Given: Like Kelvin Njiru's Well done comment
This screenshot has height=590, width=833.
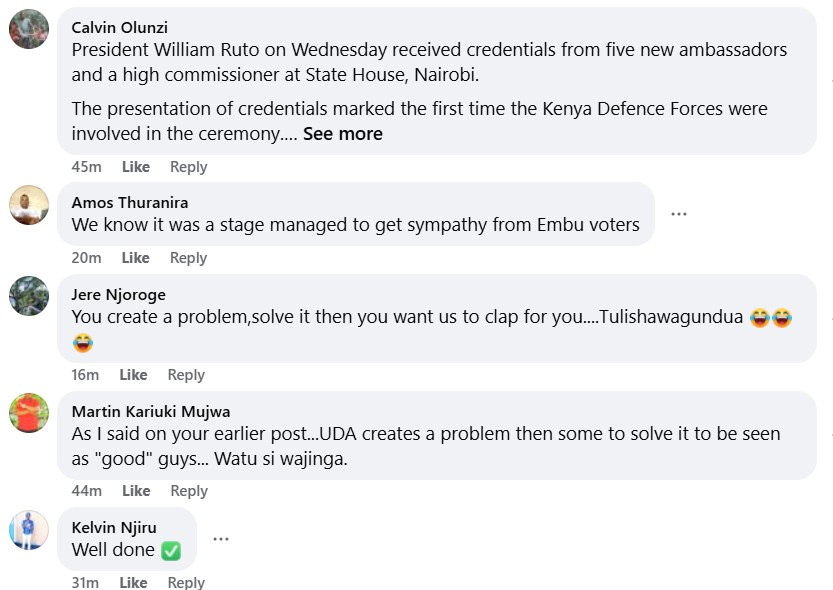Looking at the screenshot, I should 133,582.
